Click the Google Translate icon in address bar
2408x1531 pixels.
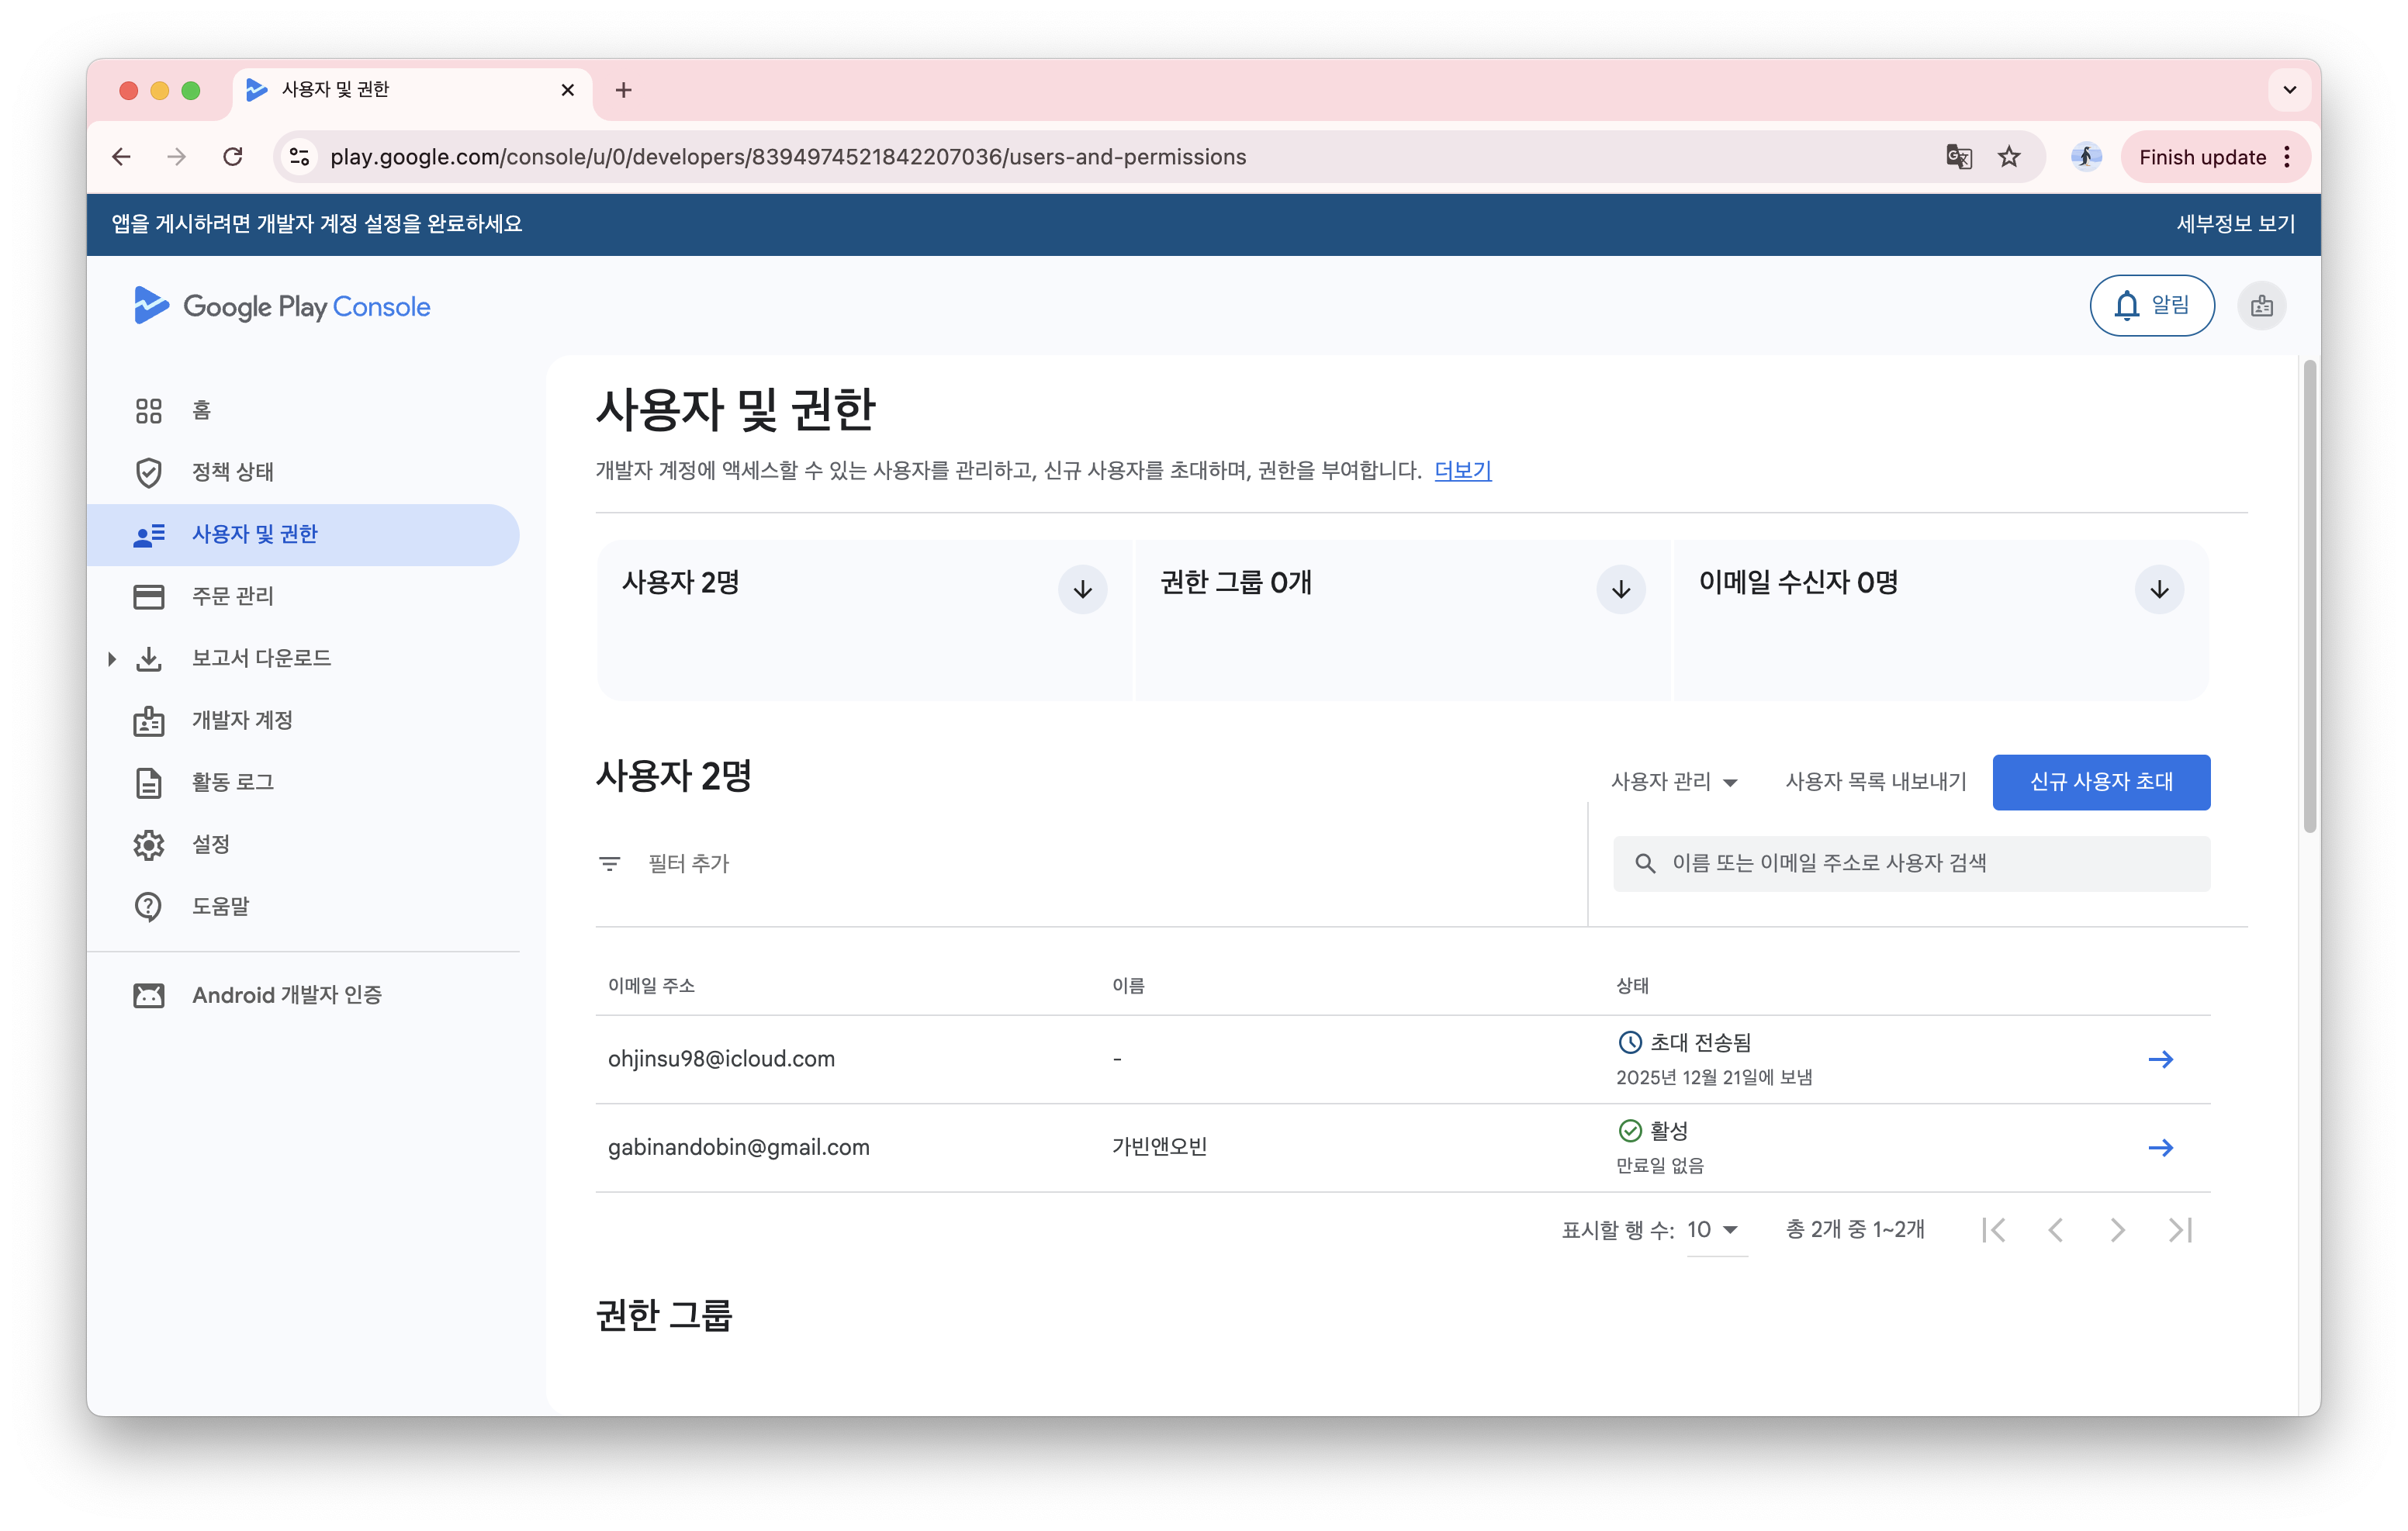click(1958, 157)
